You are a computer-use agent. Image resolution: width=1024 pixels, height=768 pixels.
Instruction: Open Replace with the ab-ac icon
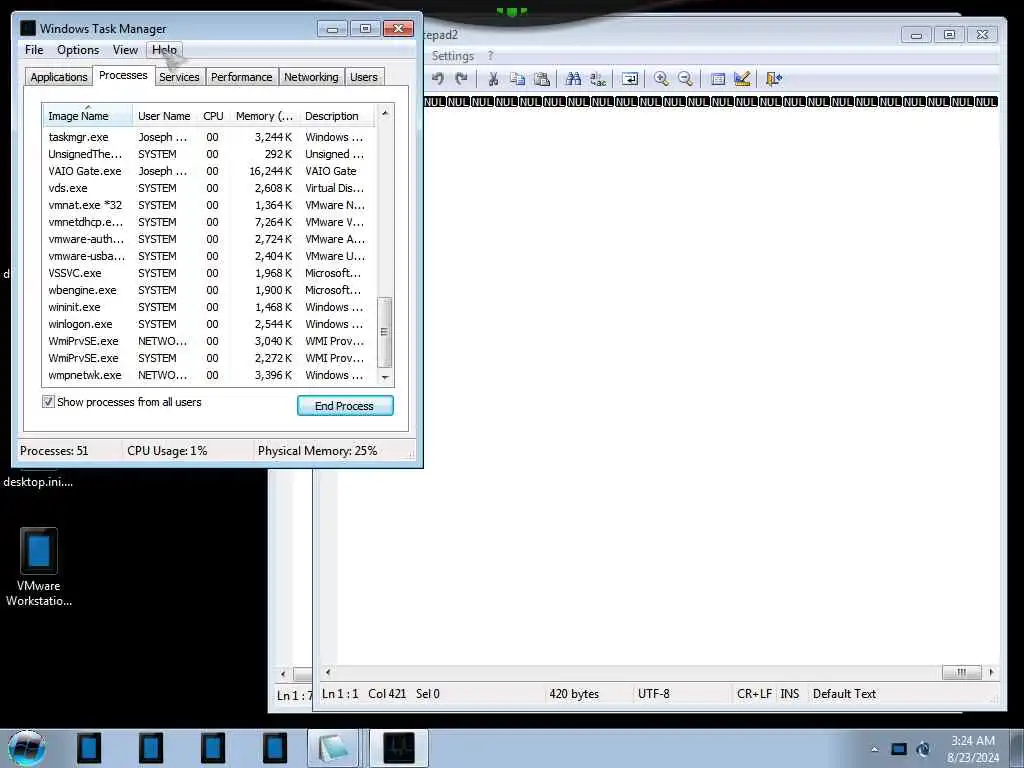click(598, 79)
